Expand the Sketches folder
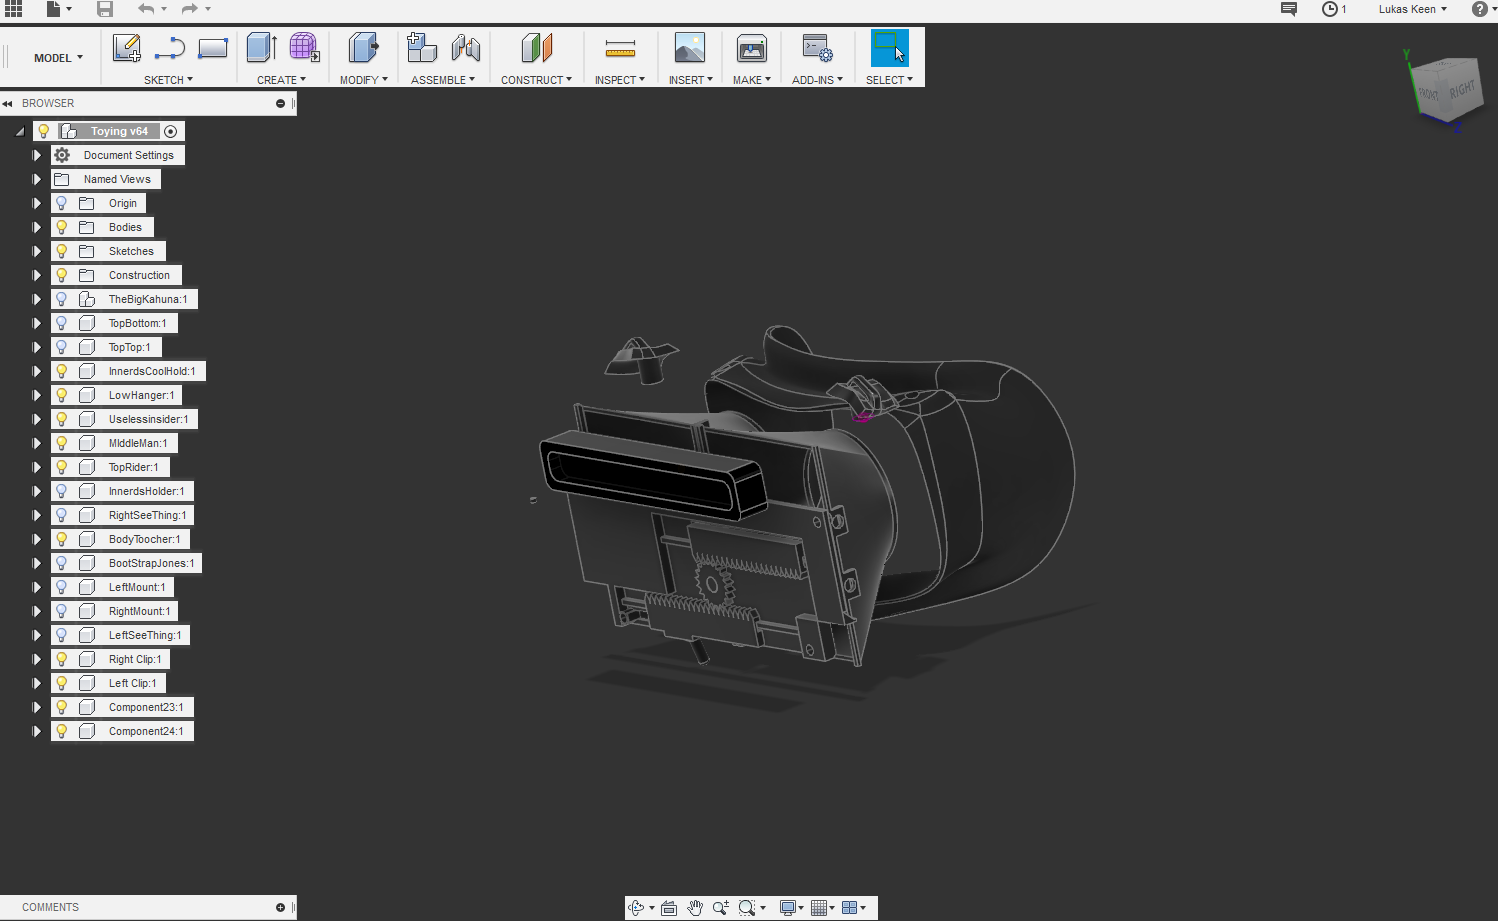Image resolution: width=1498 pixels, height=921 pixels. (x=37, y=251)
